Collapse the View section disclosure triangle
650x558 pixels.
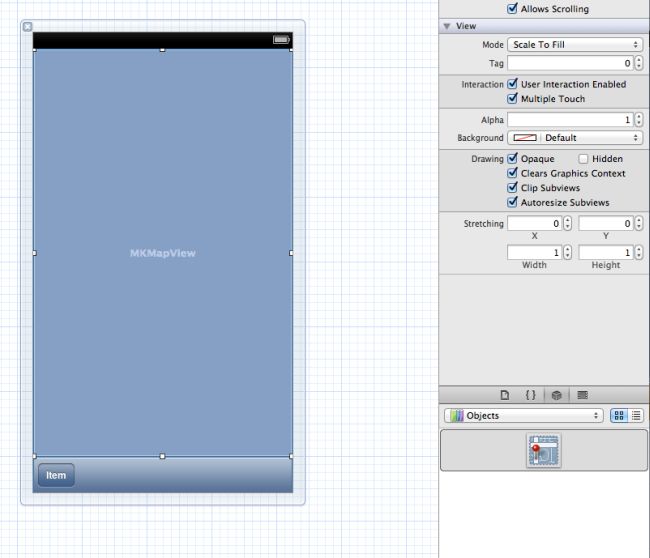[x=447, y=26]
